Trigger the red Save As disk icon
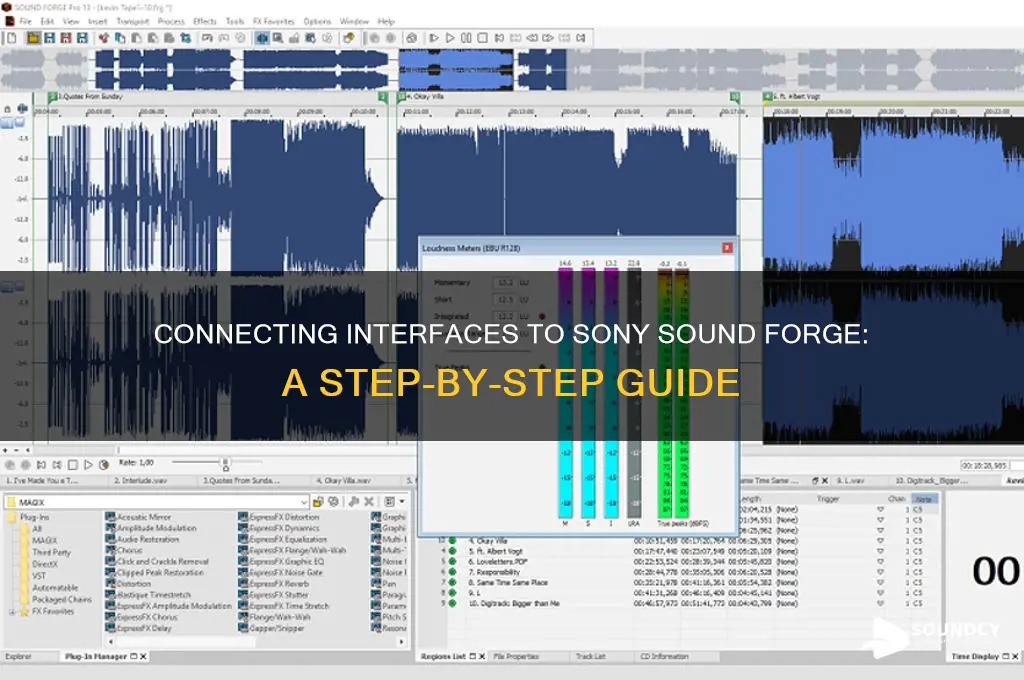This screenshot has width=1024, height=680. 65,38
